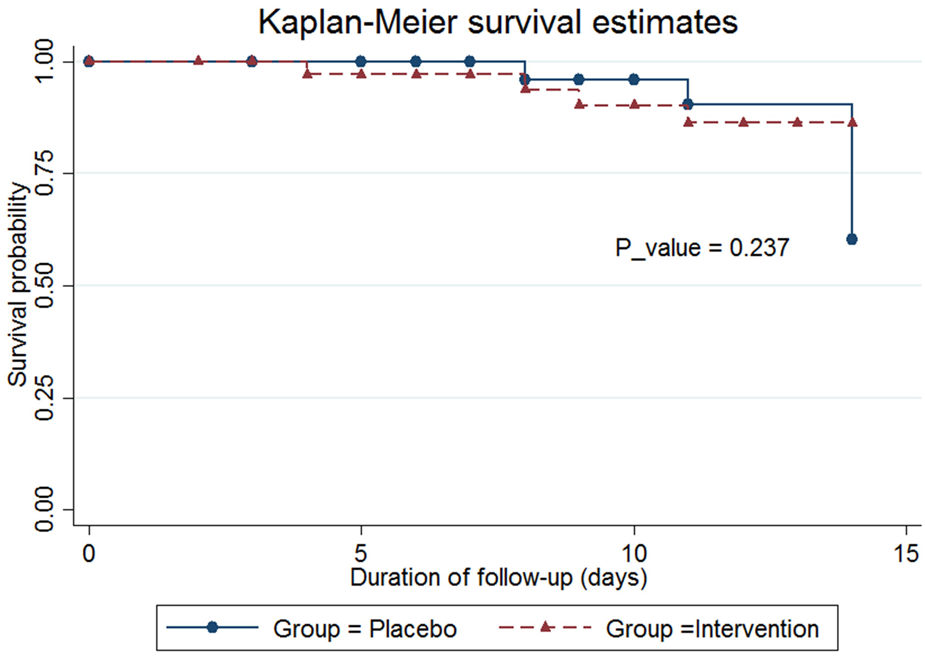The image size is (925, 660).
Task: Click the Intervention triangle at day 4
Action: pyautogui.click(x=307, y=74)
